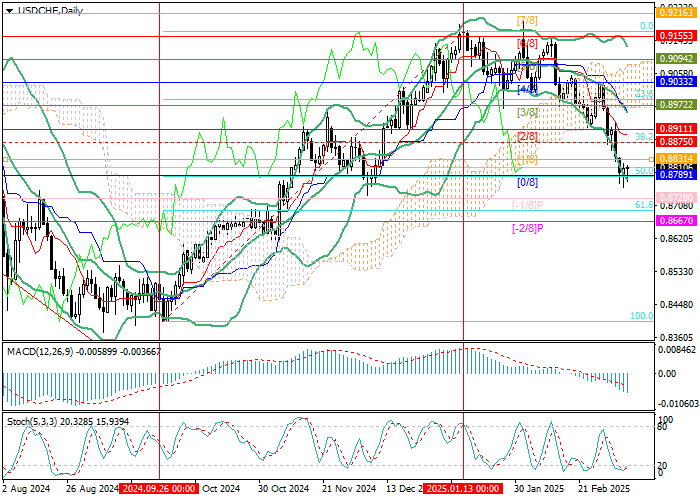Select the green 0.90942 price level tag

(676, 59)
